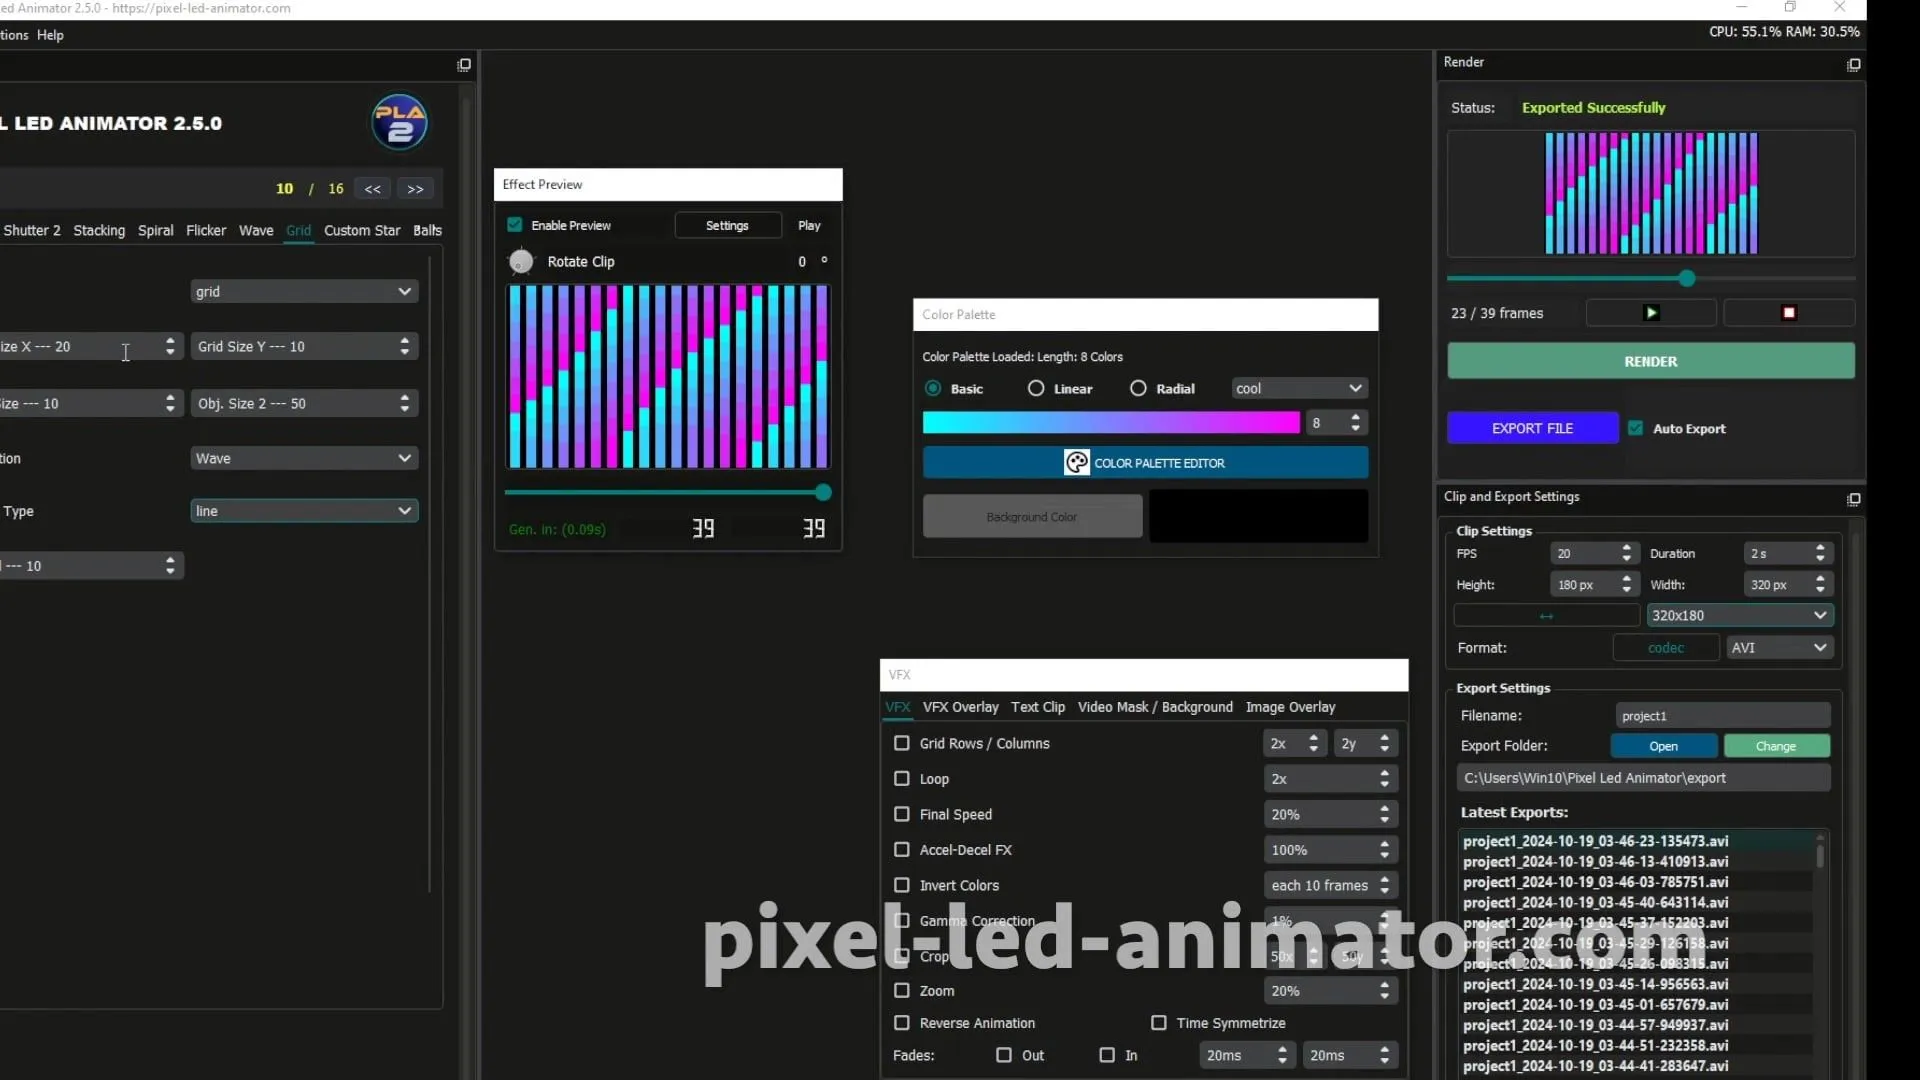
Task: Open Video Mask / Background tab
Action: point(1155,707)
